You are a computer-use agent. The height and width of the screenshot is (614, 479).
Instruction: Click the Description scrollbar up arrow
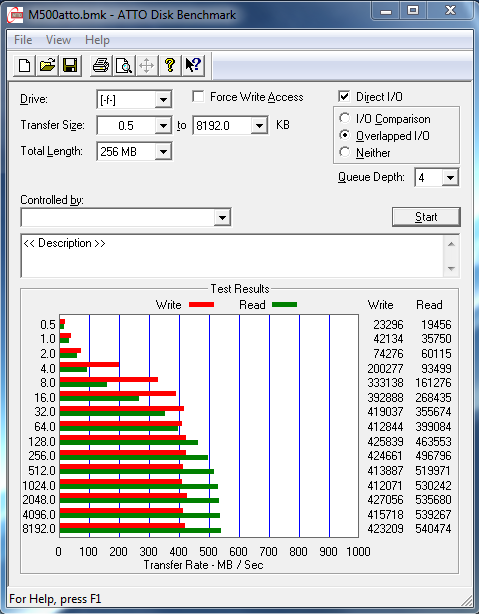point(451,244)
